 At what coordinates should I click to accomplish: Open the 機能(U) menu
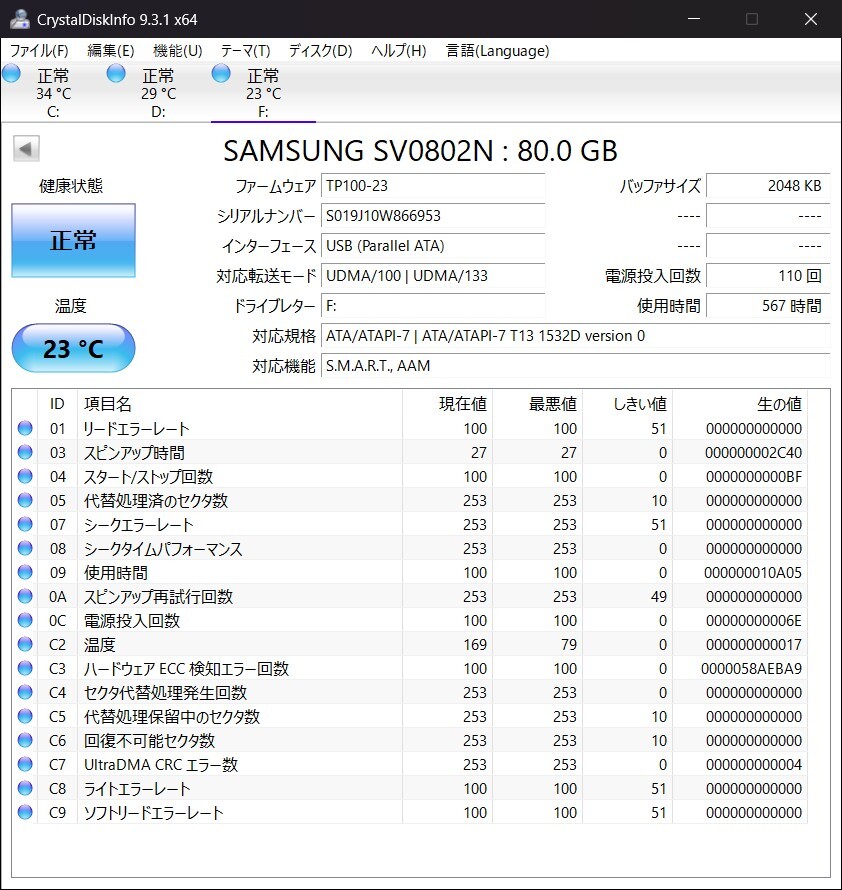(x=178, y=51)
